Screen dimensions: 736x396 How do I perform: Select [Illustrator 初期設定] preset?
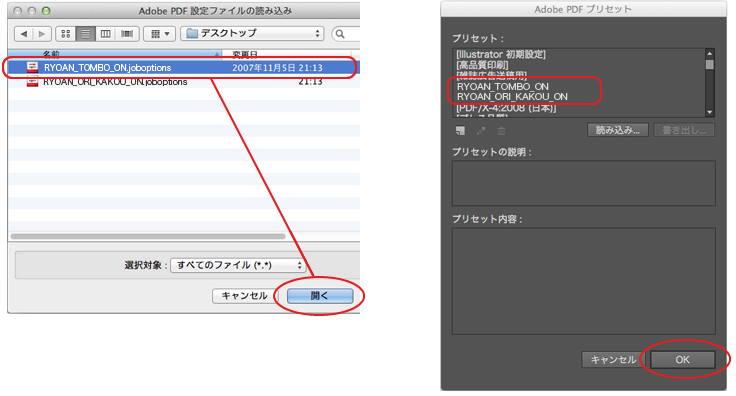tap(501, 54)
